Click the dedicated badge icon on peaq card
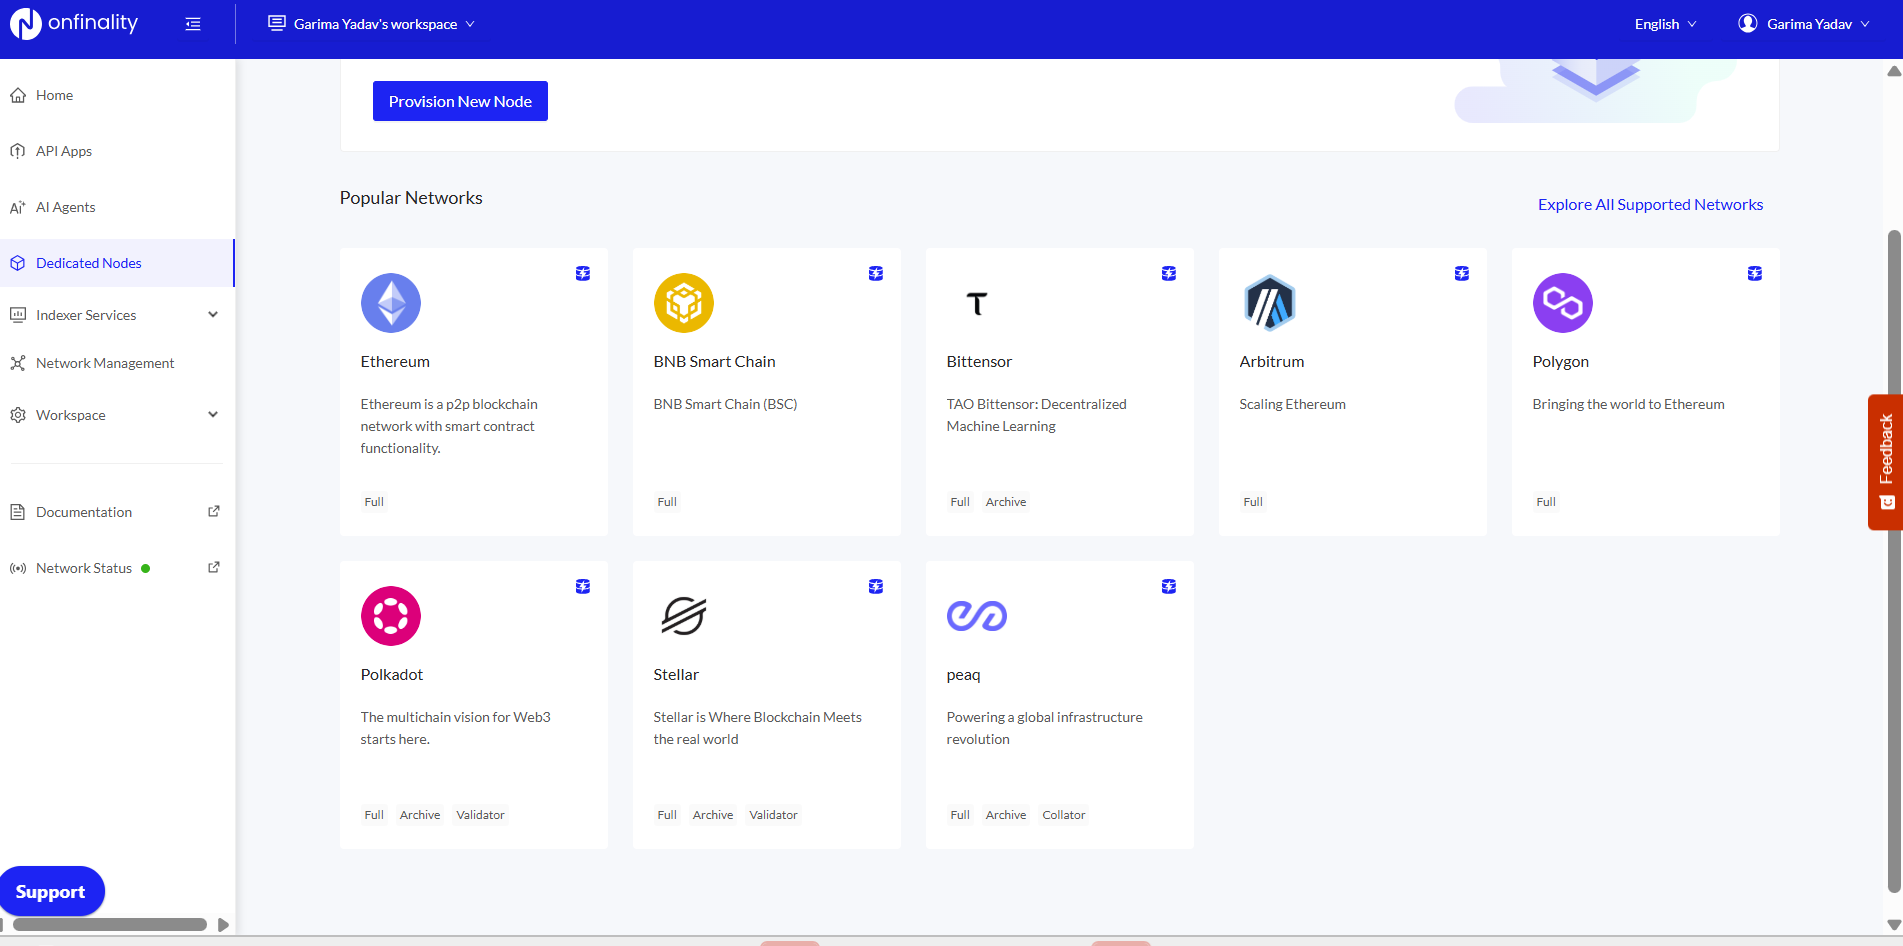 tap(1169, 586)
